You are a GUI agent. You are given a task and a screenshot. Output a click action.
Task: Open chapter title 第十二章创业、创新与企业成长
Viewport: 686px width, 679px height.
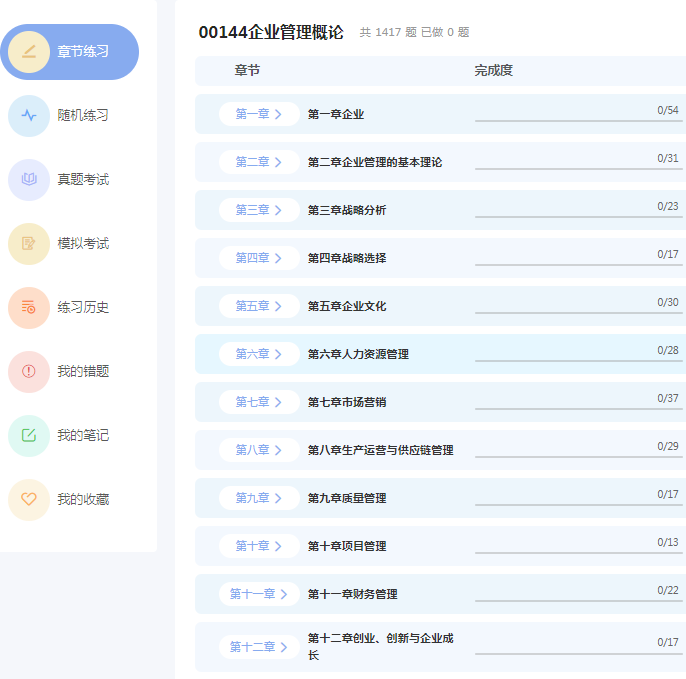[x=381, y=647]
